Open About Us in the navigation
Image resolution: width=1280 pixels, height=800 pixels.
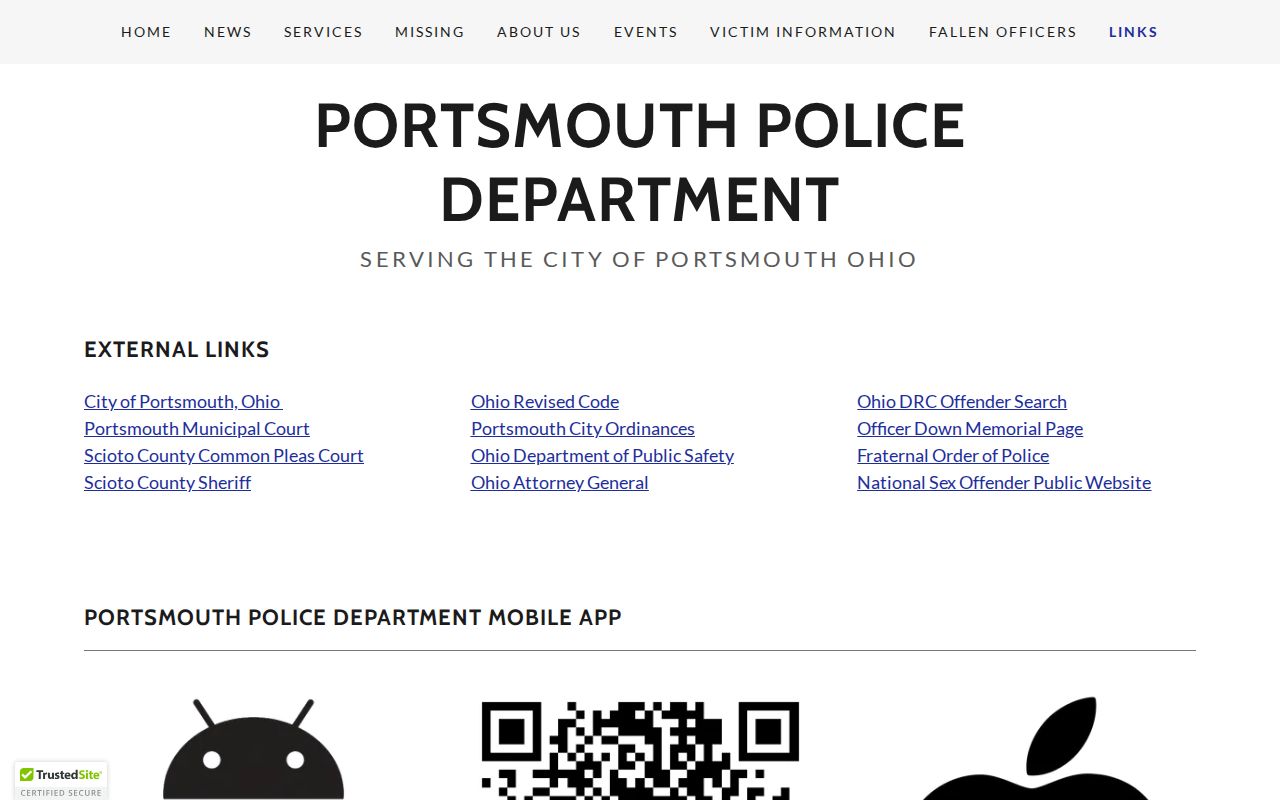[539, 32]
